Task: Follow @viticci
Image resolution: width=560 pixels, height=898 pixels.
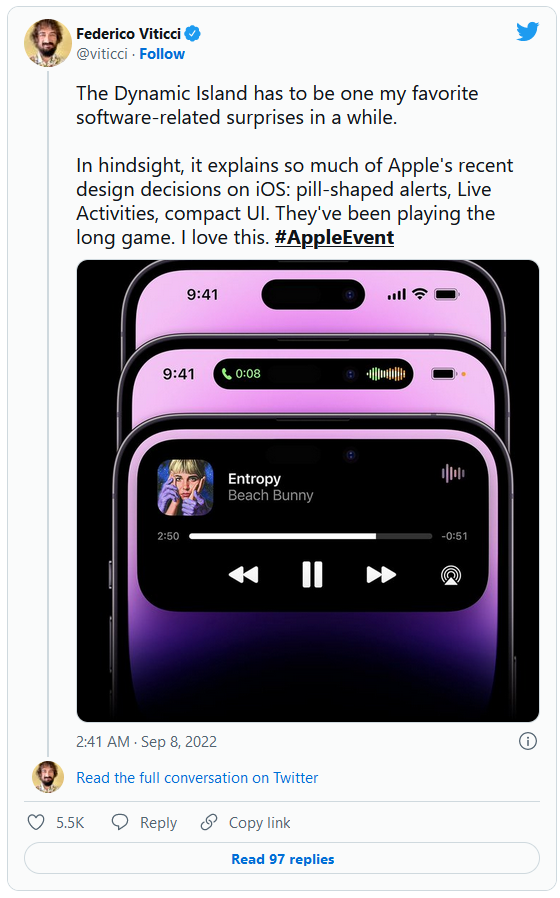Action: point(162,54)
